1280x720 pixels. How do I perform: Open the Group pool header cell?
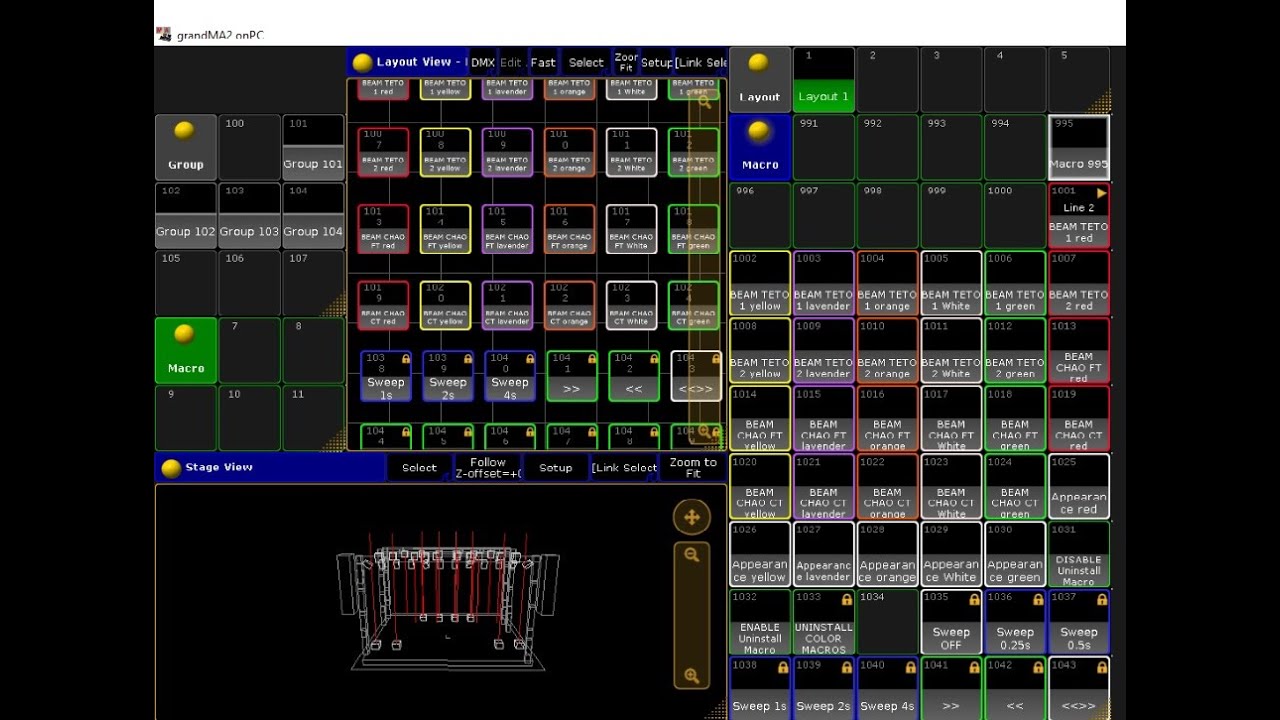[x=186, y=147]
